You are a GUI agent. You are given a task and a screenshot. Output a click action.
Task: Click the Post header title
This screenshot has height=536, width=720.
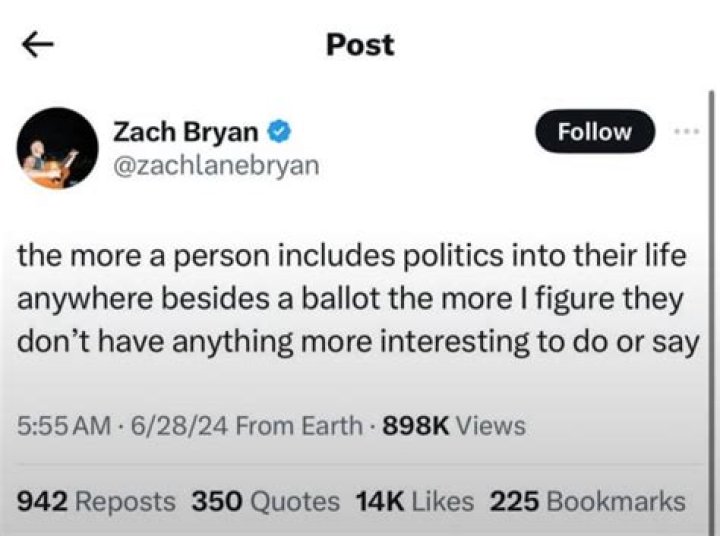click(x=360, y=45)
